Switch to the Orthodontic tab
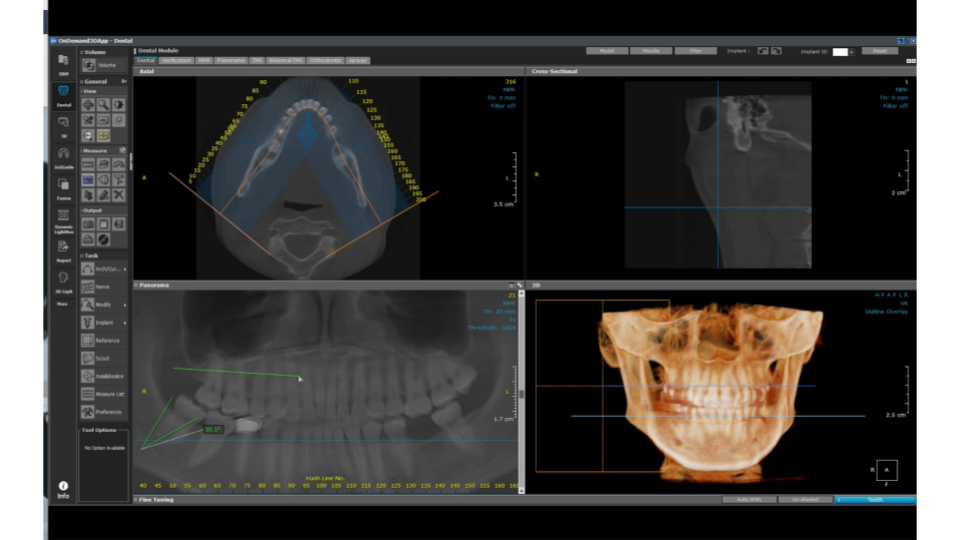The height and width of the screenshot is (540, 960). (x=325, y=61)
